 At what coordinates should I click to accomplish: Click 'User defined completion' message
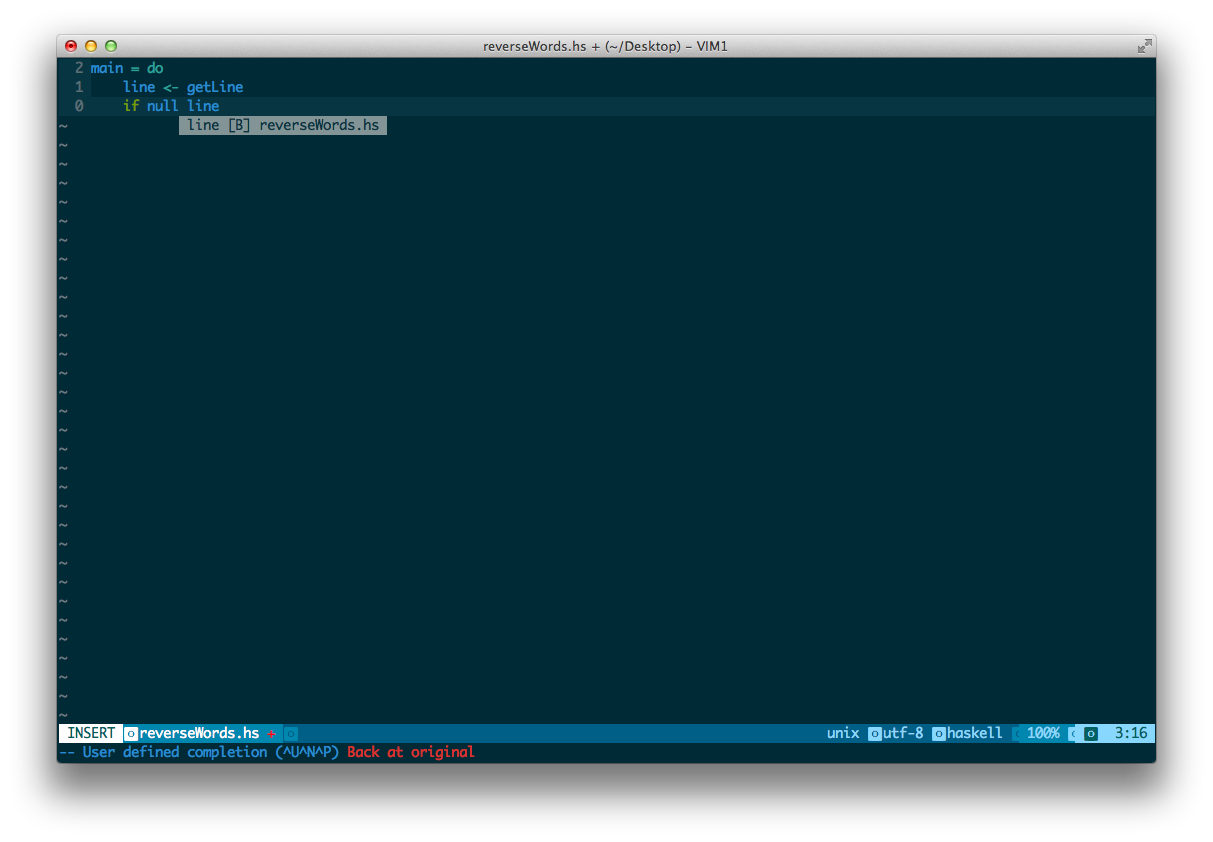pos(175,752)
